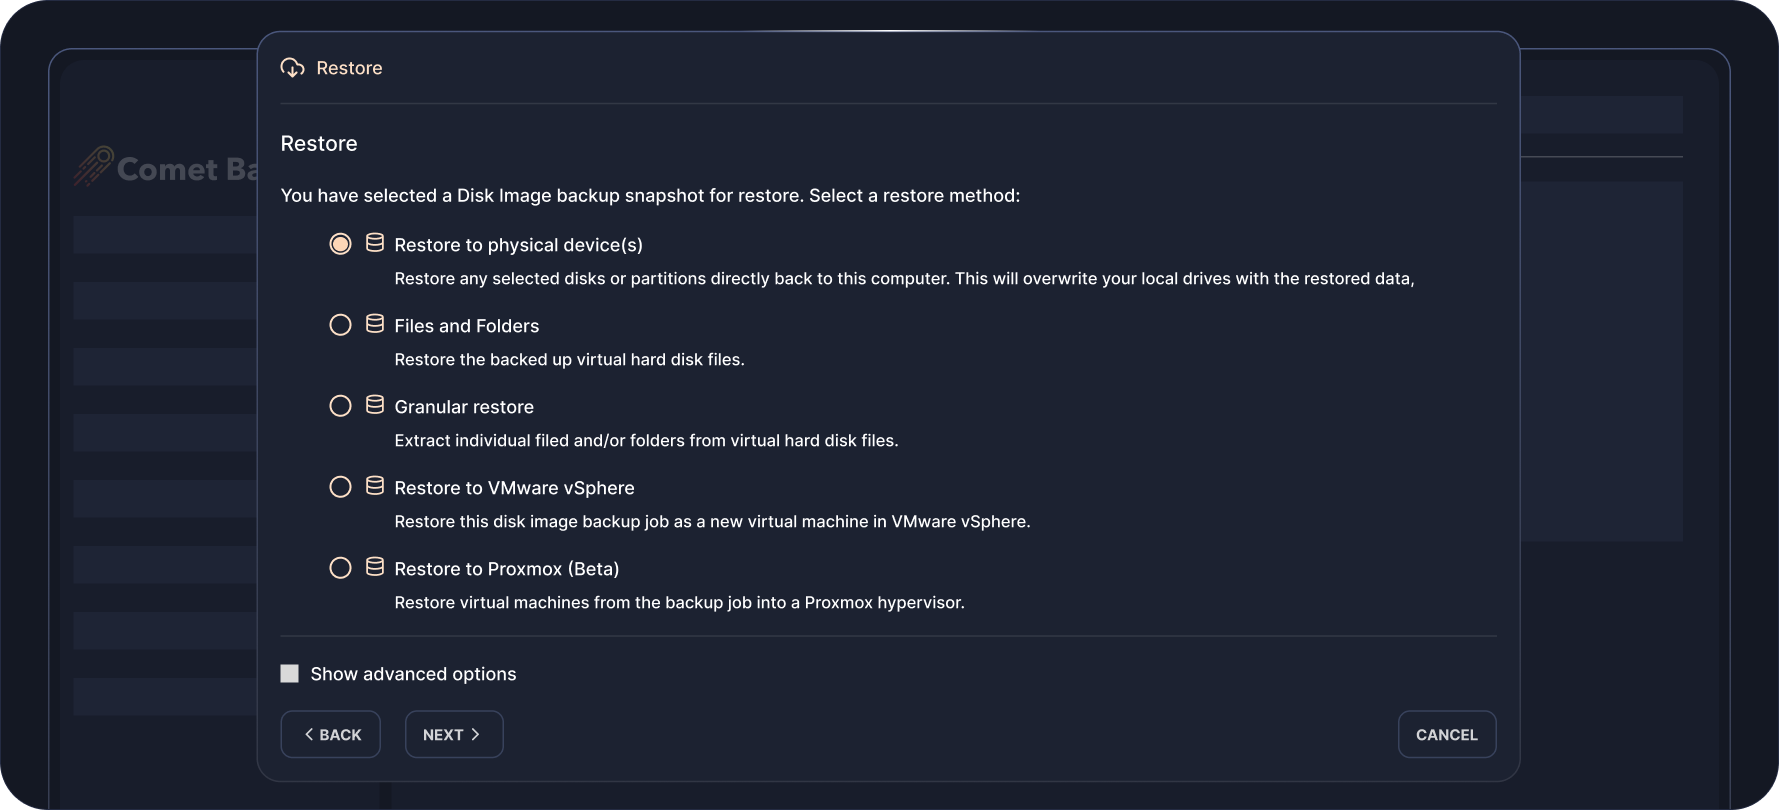The height and width of the screenshot is (810, 1779).
Task: Choose the Files and Folders radio option
Action: 340,325
